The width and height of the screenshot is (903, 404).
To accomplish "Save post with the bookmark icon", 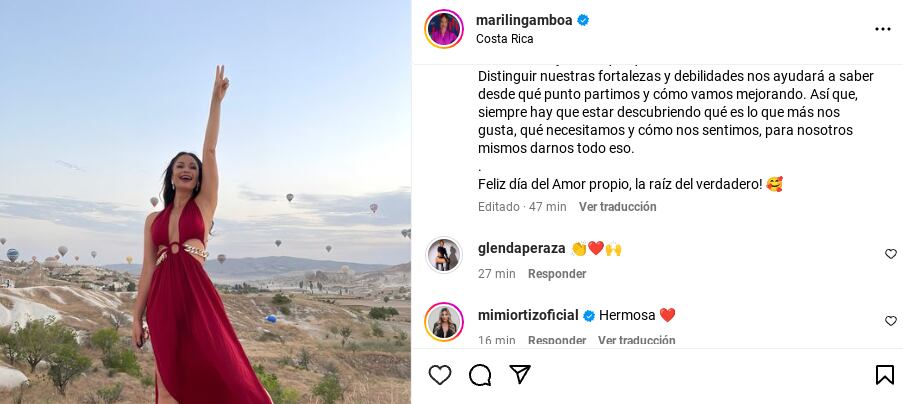I will tap(885, 375).
